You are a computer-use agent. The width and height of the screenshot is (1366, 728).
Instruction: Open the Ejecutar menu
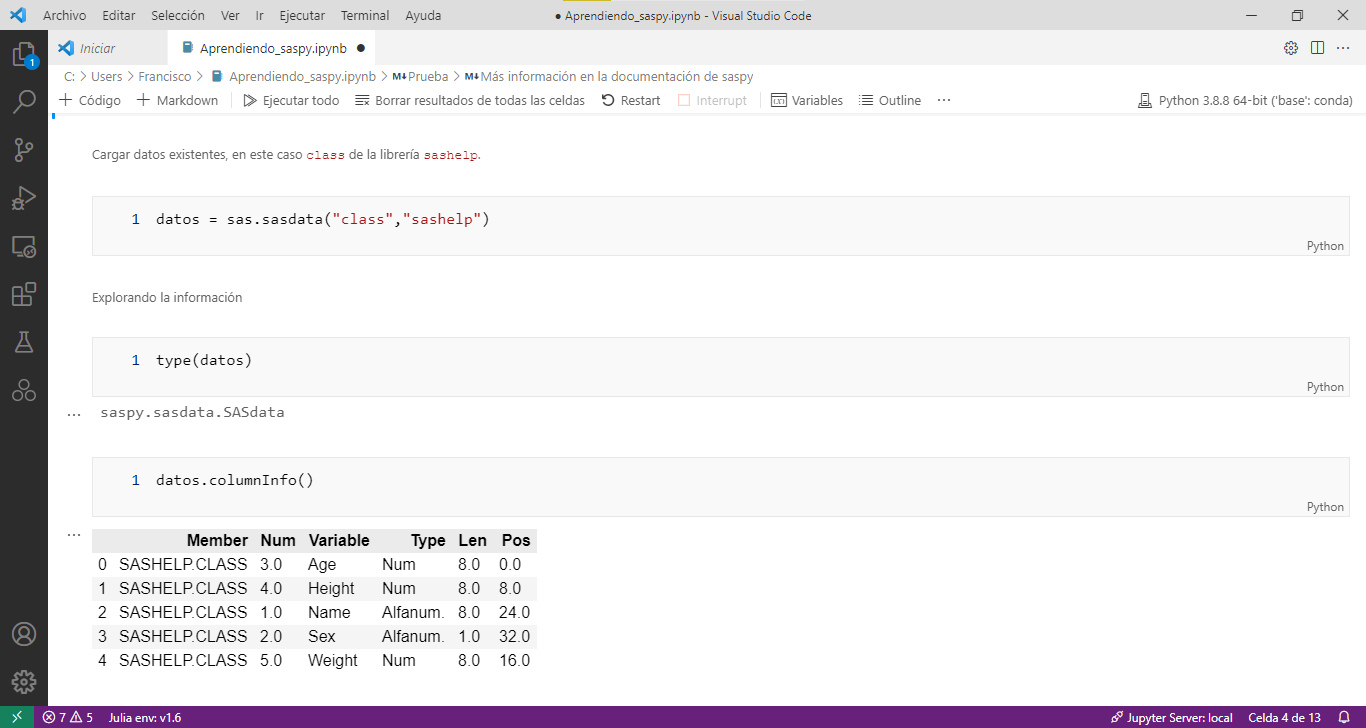click(302, 16)
